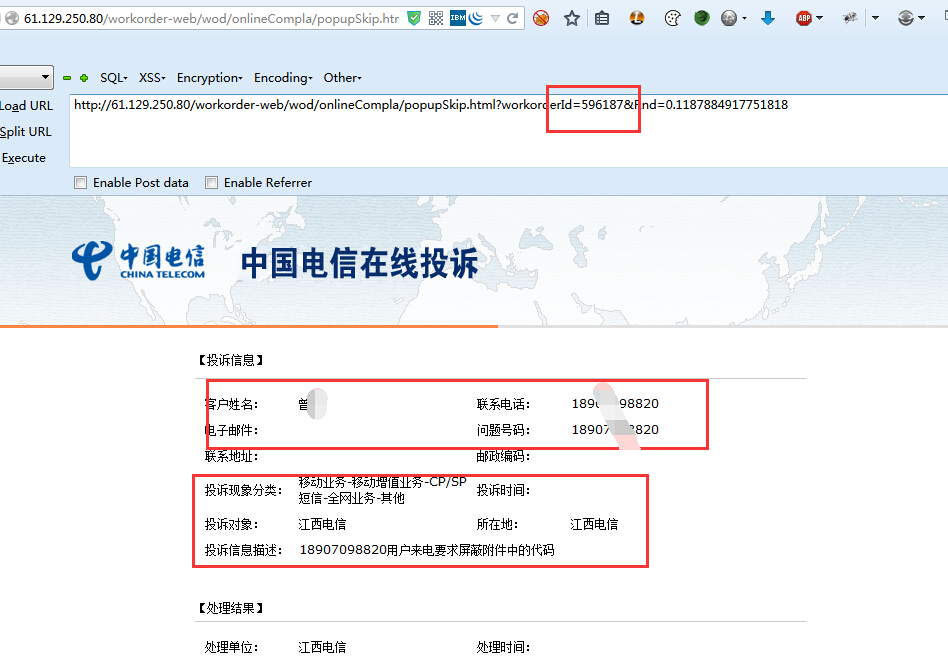This screenshot has height=656, width=948.
Task: Open the SQL menu in HackBar
Action: click(114, 77)
